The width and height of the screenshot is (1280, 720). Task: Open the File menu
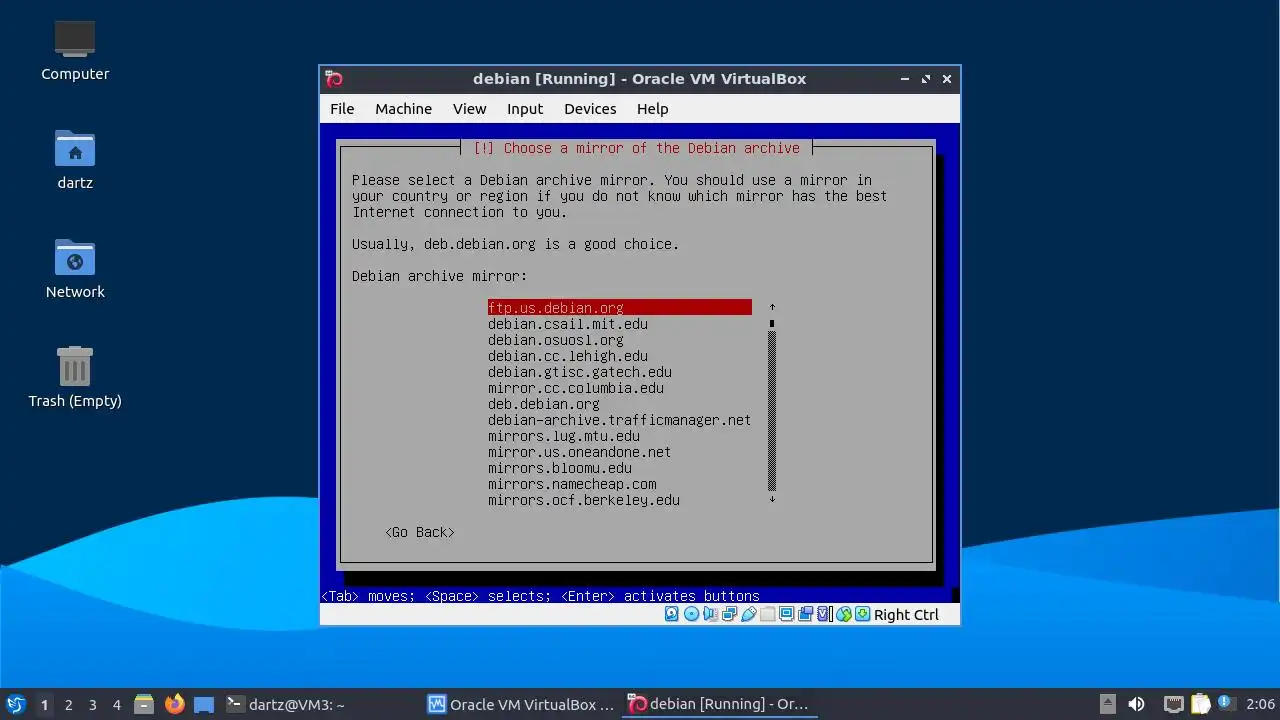(342, 109)
